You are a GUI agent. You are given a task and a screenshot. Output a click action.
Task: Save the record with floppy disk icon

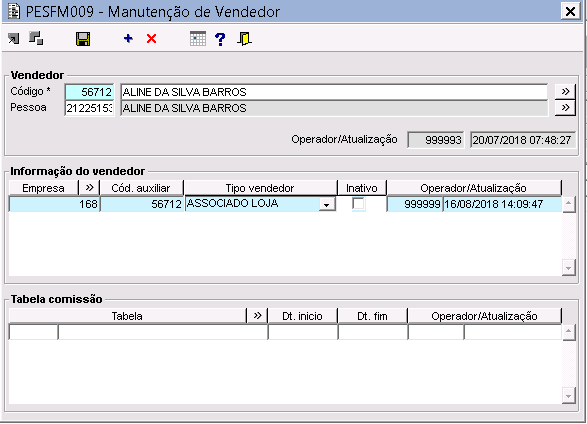pyautogui.click(x=83, y=39)
